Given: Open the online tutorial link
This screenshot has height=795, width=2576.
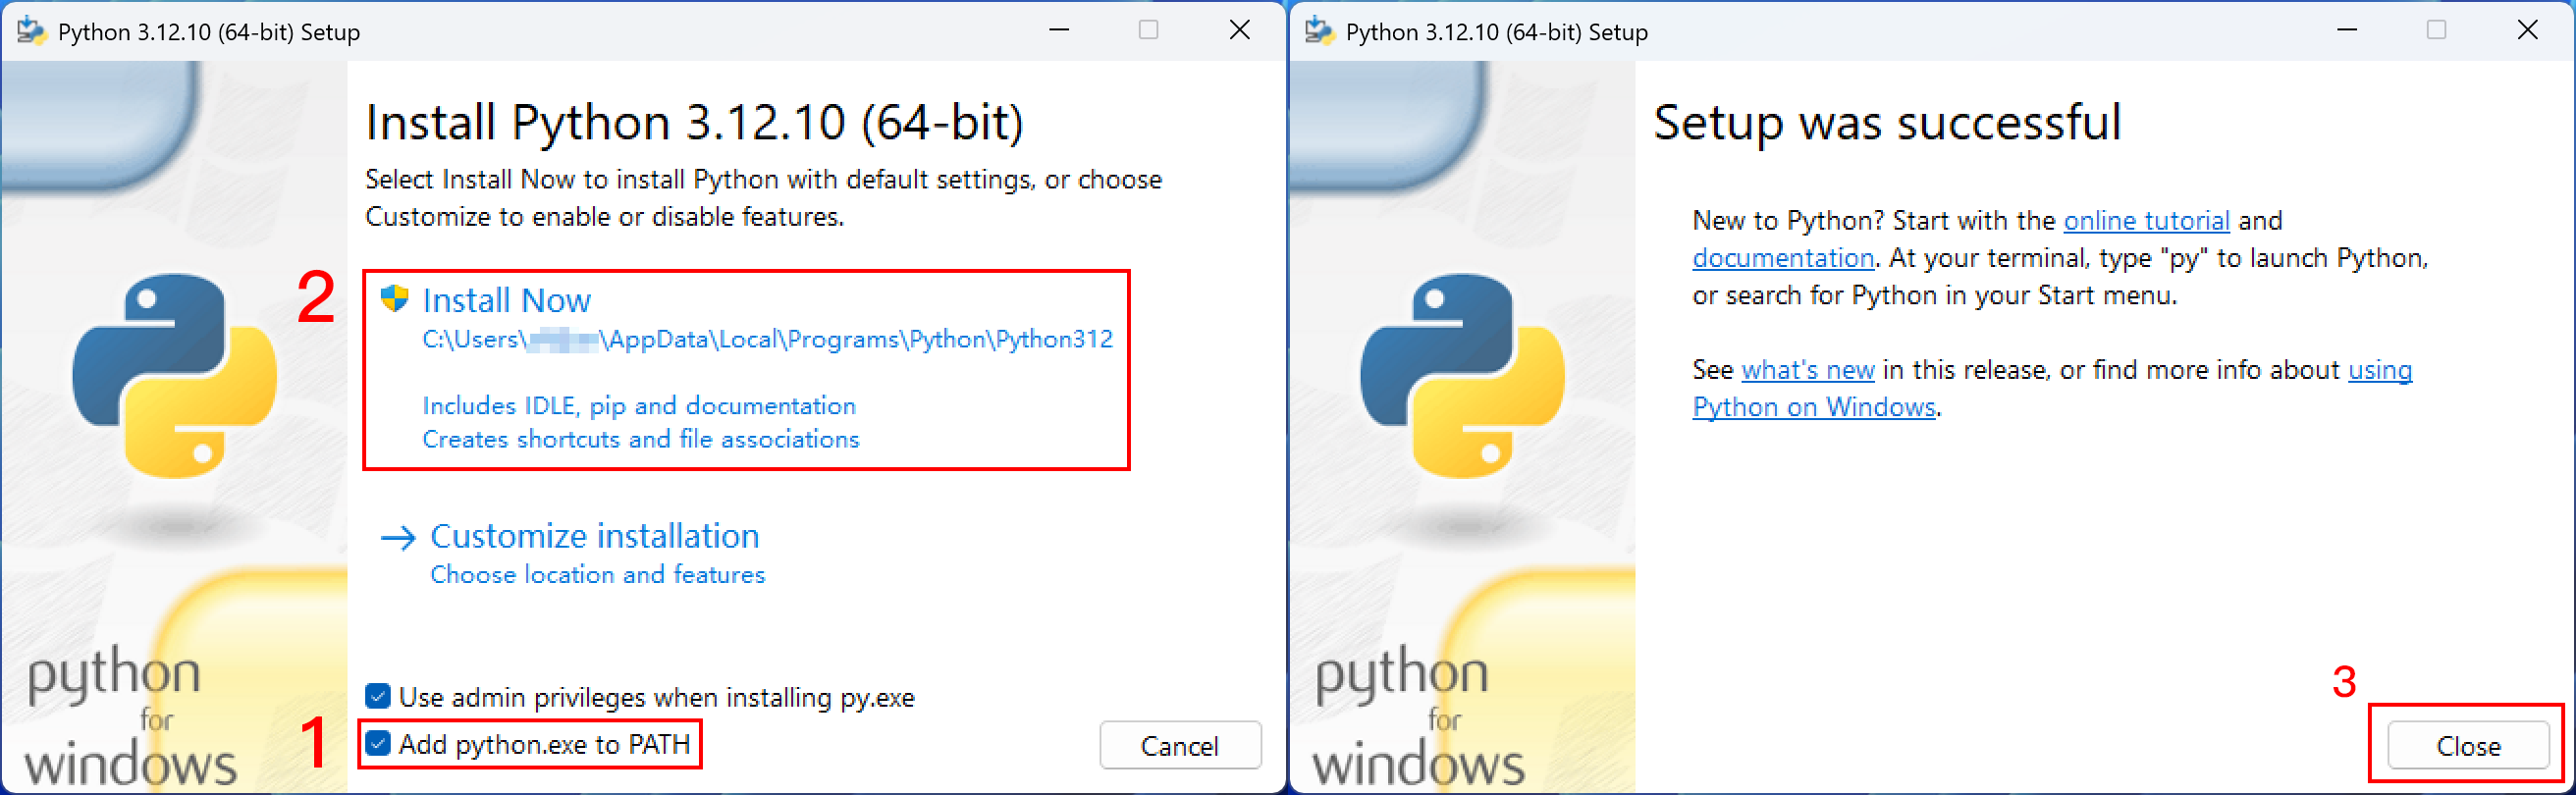Looking at the screenshot, I should (x=2146, y=220).
